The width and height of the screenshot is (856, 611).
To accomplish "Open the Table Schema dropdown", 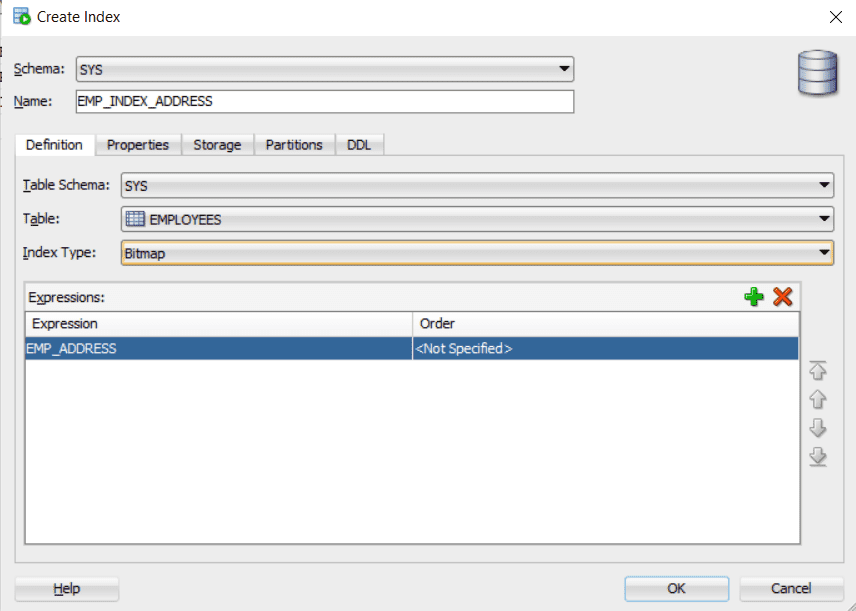I will [826, 185].
